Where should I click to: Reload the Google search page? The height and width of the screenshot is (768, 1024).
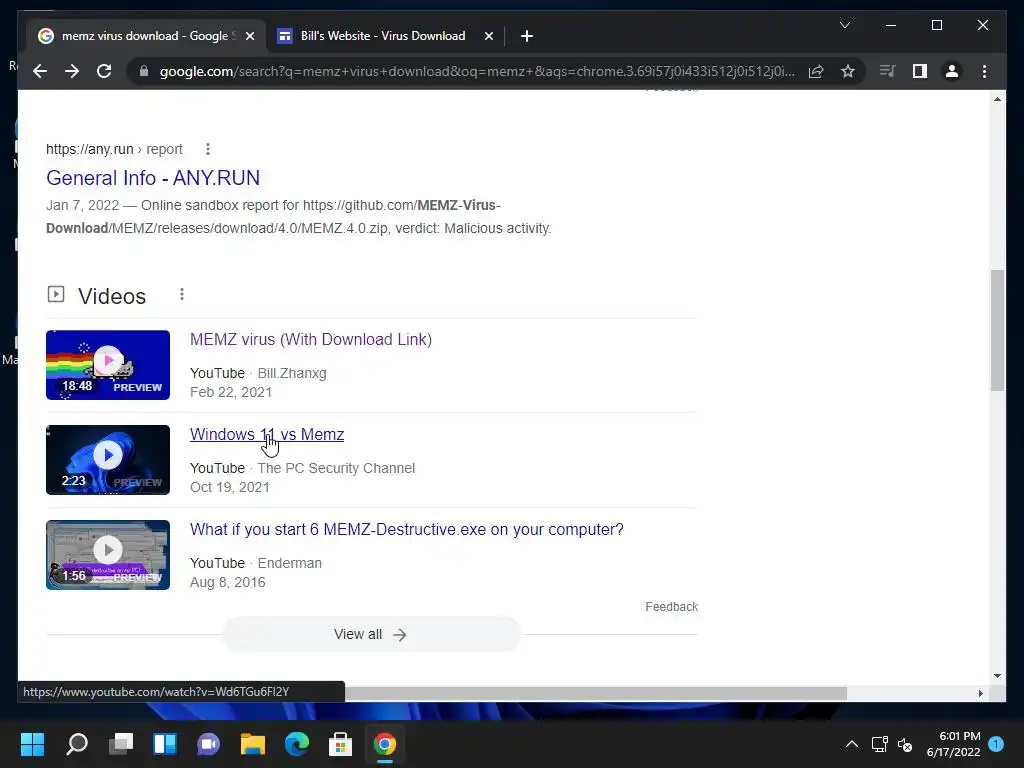click(104, 71)
